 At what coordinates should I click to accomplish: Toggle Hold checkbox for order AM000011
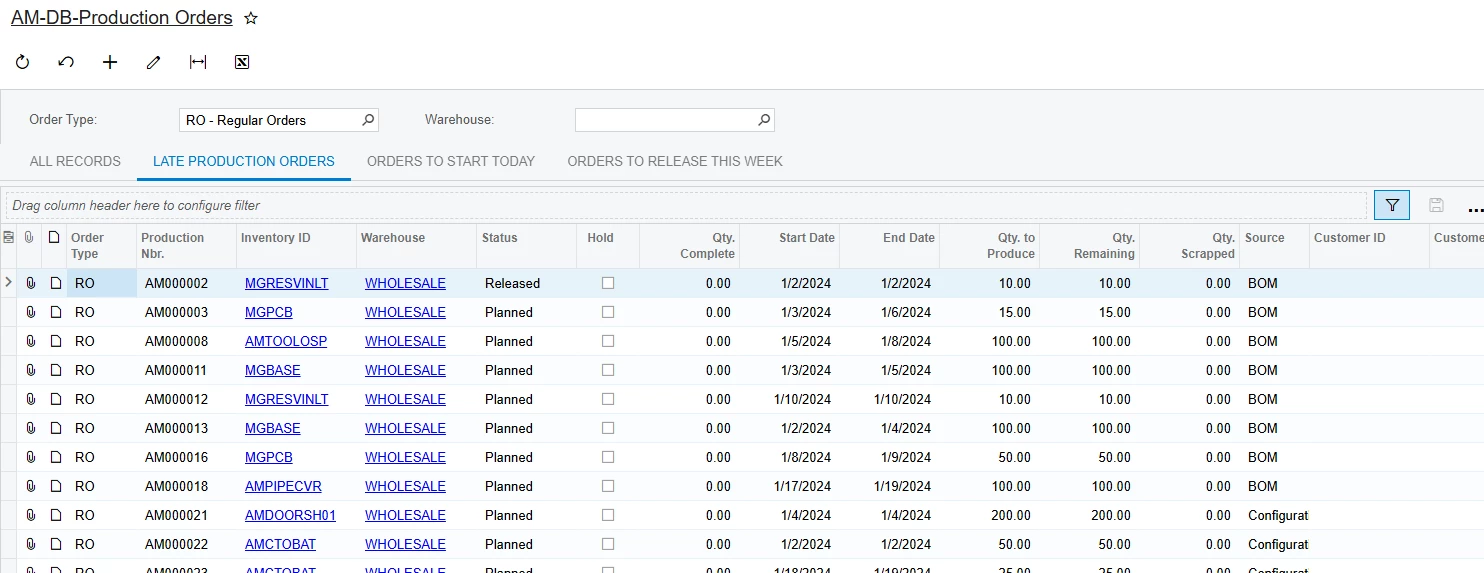(608, 370)
